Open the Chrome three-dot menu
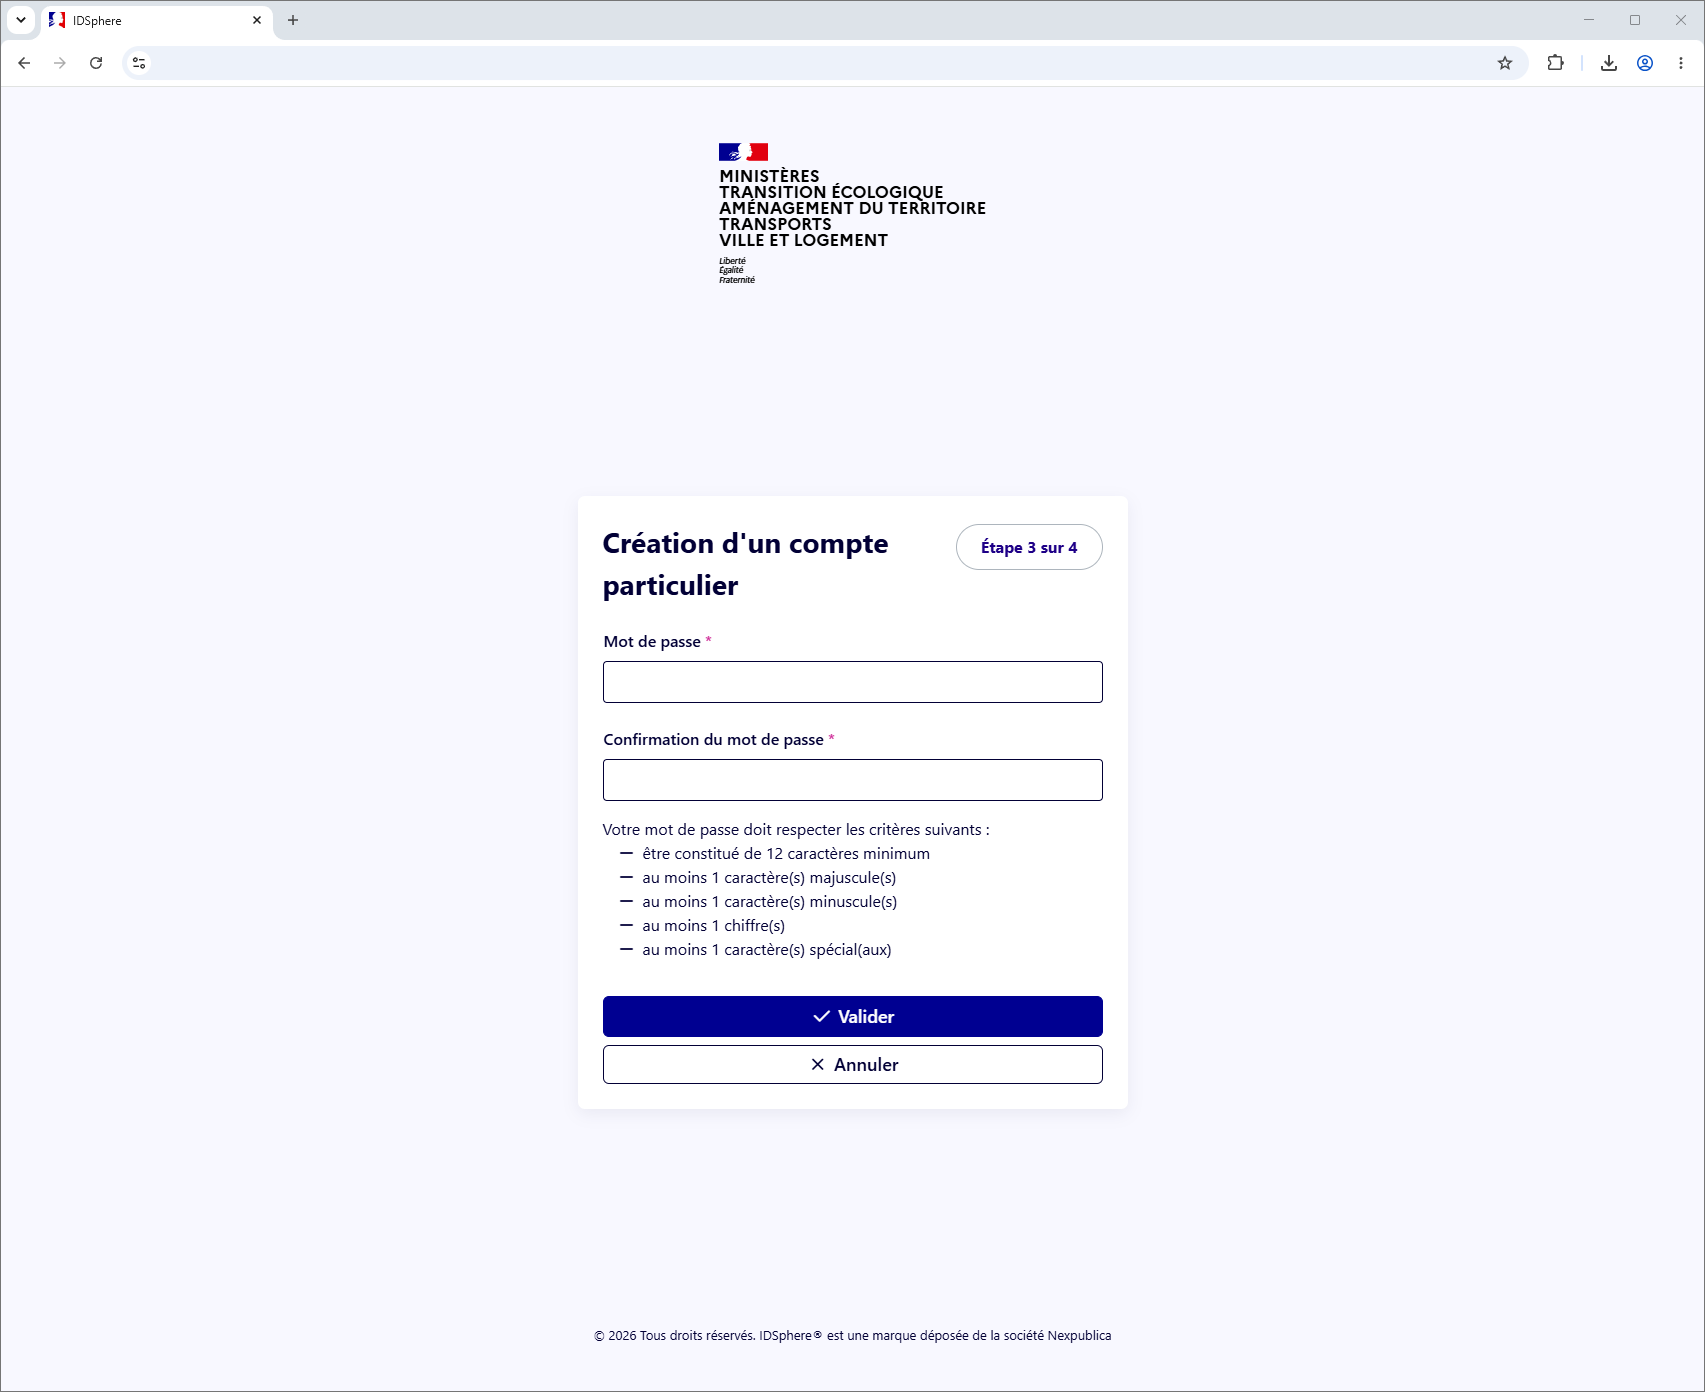Viewport: 1705px width, 1392px height. [x=1681, y=63]
